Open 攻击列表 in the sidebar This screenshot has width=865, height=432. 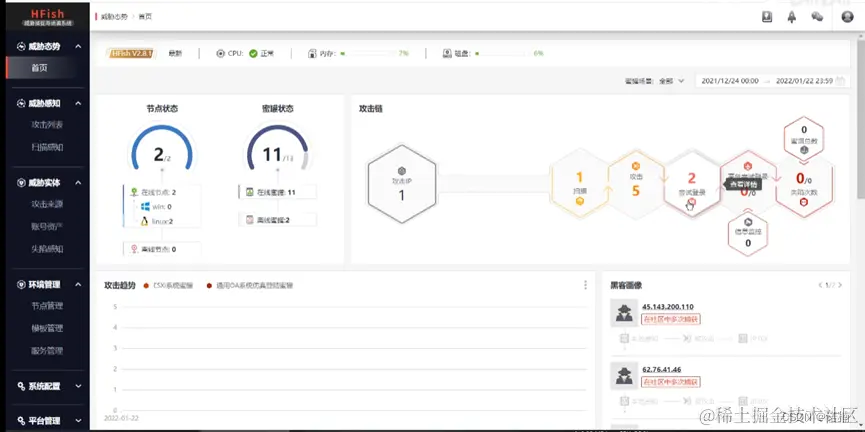tap(47, 125)
